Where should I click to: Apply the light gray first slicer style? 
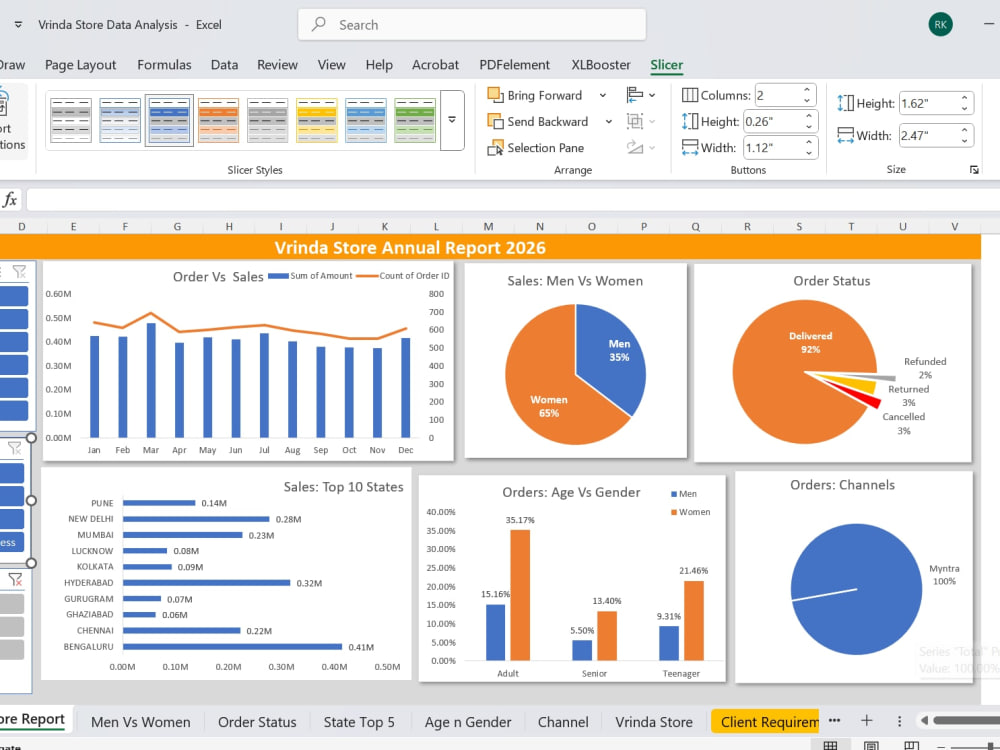point(71,120)
